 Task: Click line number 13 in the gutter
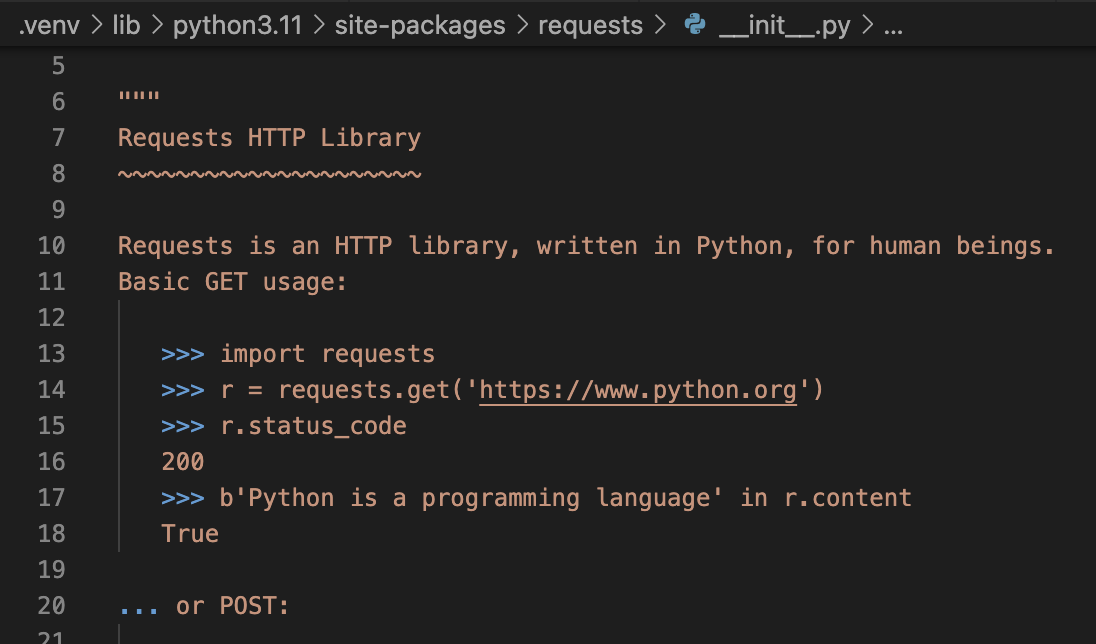pyautogui.click(x=51, y=354)
